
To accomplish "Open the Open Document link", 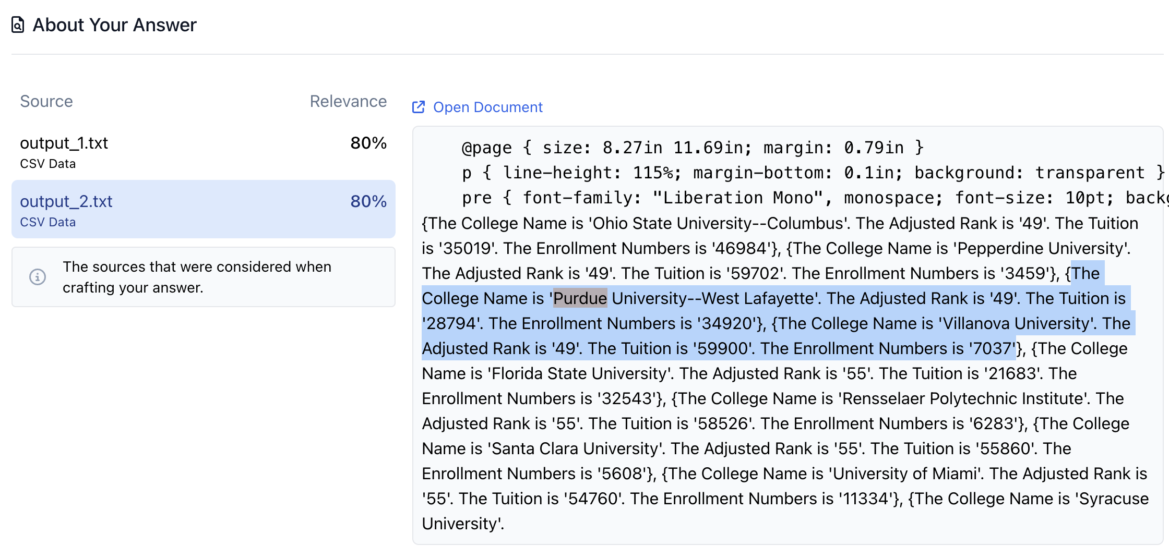I will [x=487, y=107].
